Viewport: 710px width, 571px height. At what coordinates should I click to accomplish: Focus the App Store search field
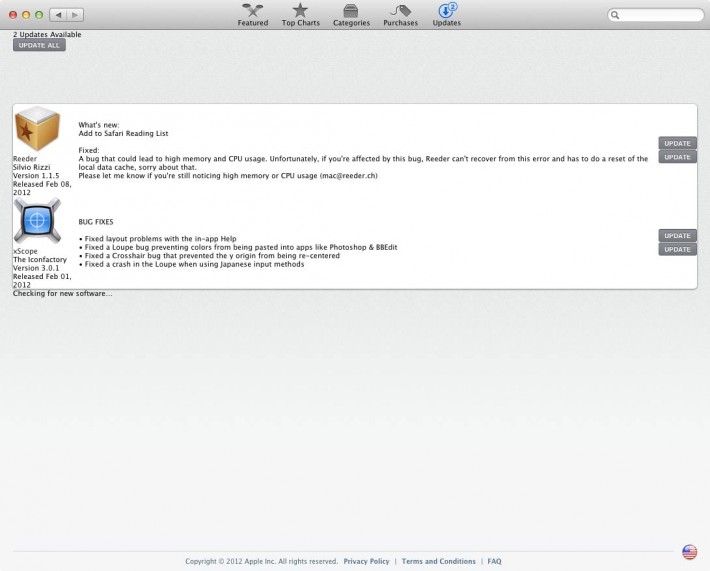pyautogui.click(x=655, y=15)
